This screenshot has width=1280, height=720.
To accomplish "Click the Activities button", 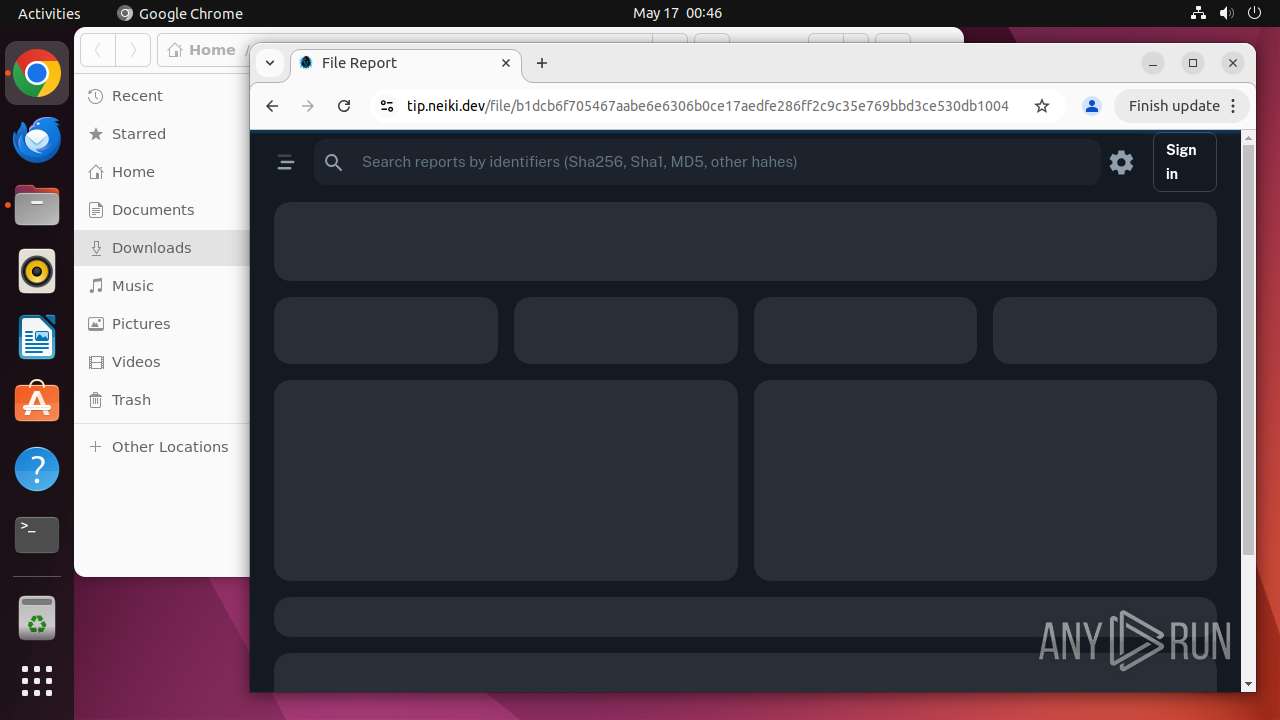I will tap(49, 13).
